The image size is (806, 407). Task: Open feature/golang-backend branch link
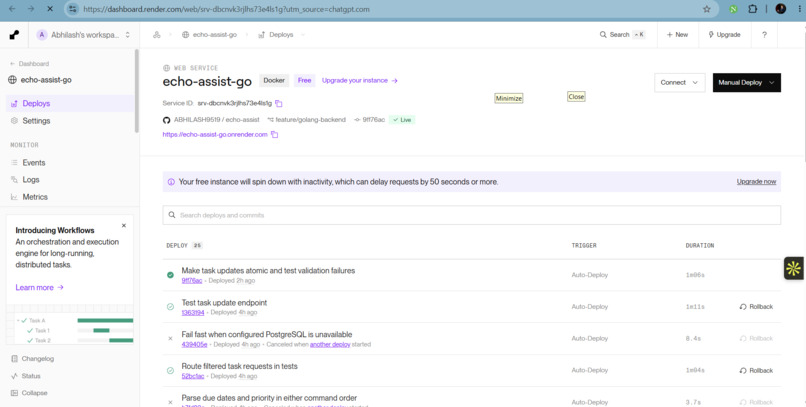[310, 120]
